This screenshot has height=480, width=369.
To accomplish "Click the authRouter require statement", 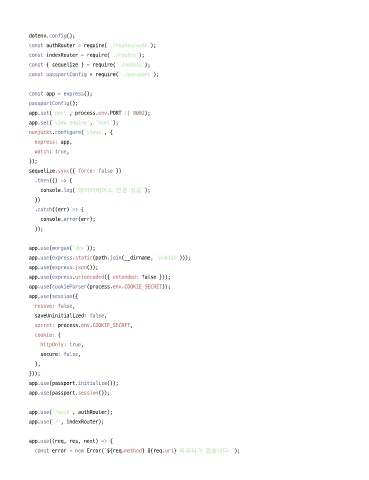I will pyautogui.click(x=92, y=45).
